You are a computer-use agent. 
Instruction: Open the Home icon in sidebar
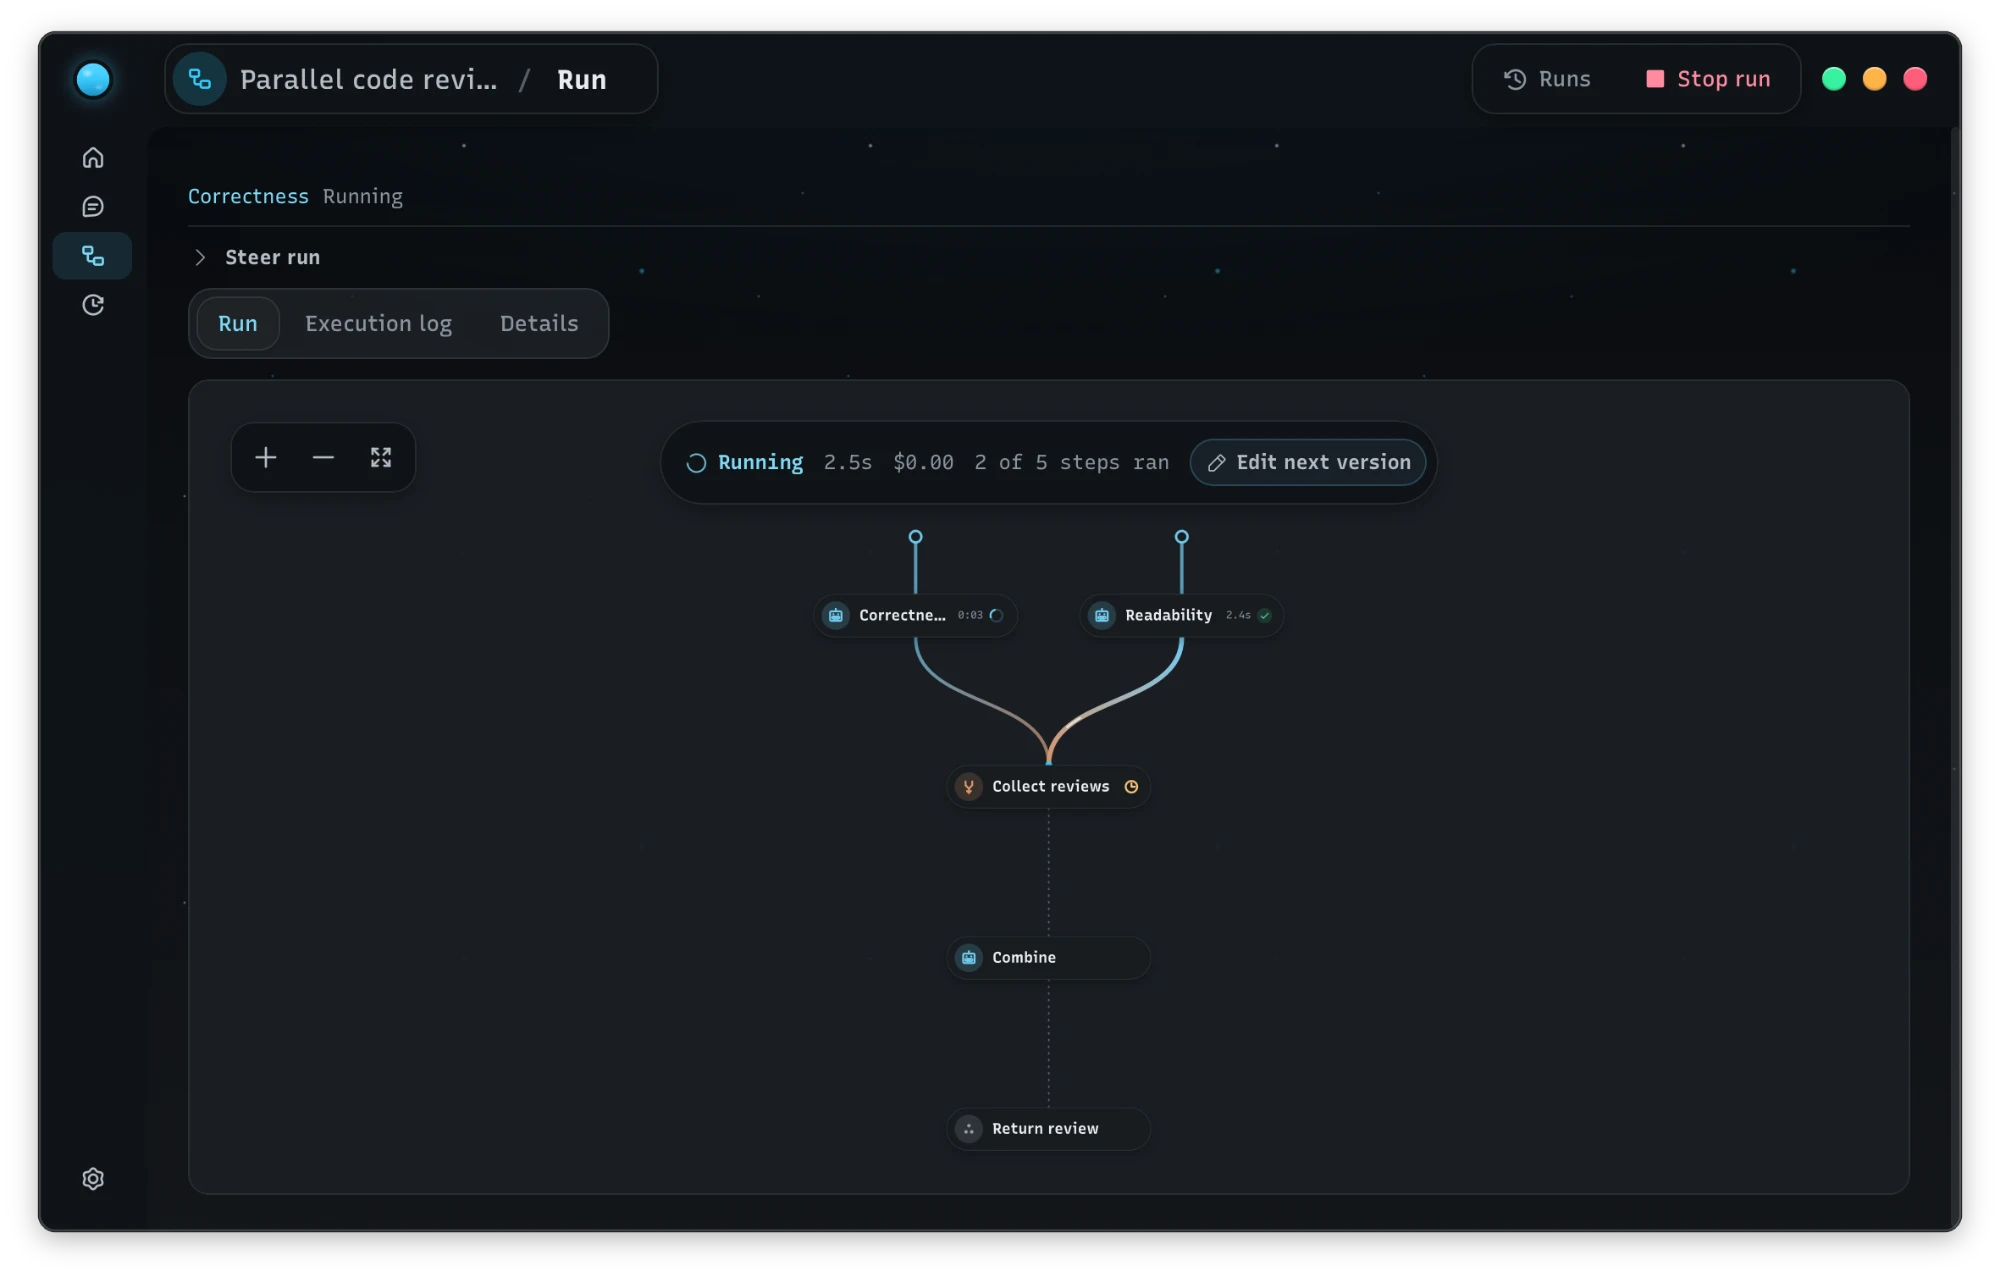point(93,158)
